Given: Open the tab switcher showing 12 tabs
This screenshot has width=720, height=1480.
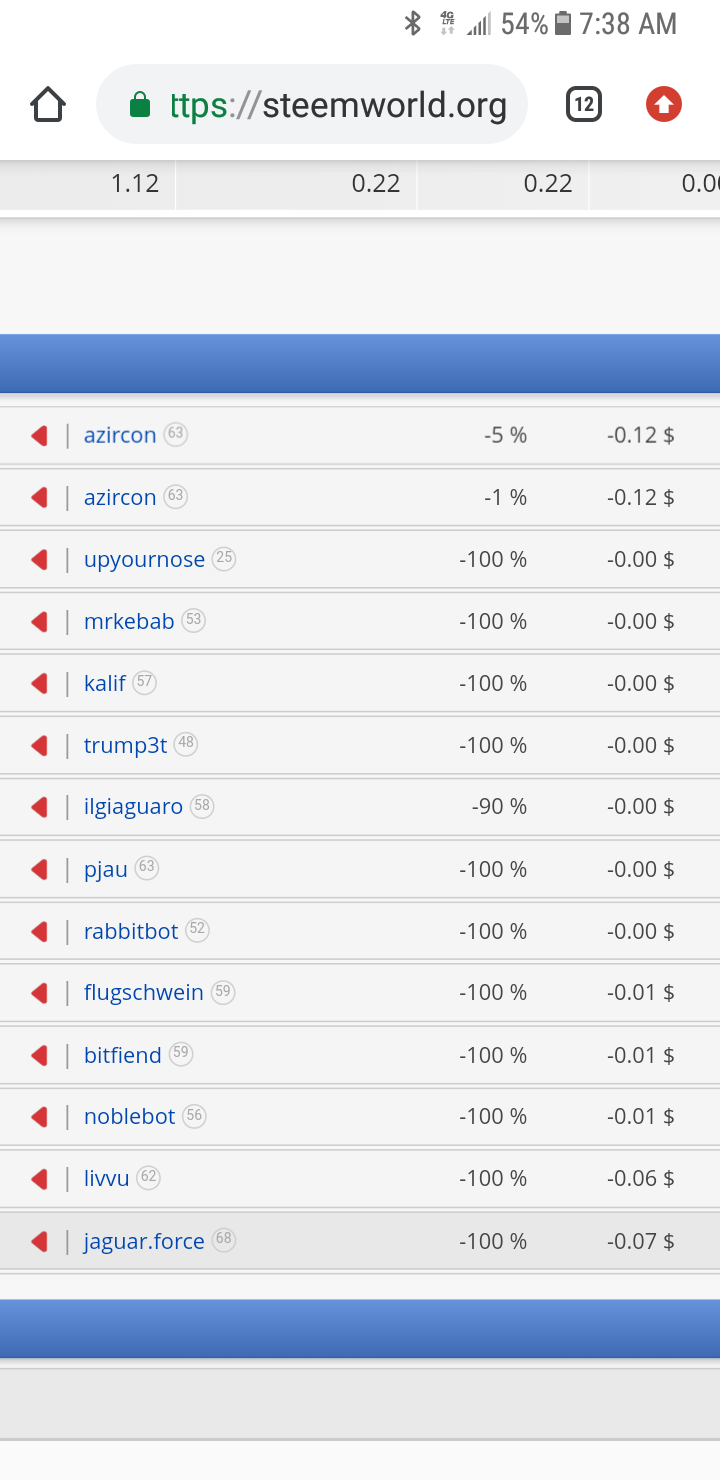Looking at the screenshot, I should pos(584,104).
